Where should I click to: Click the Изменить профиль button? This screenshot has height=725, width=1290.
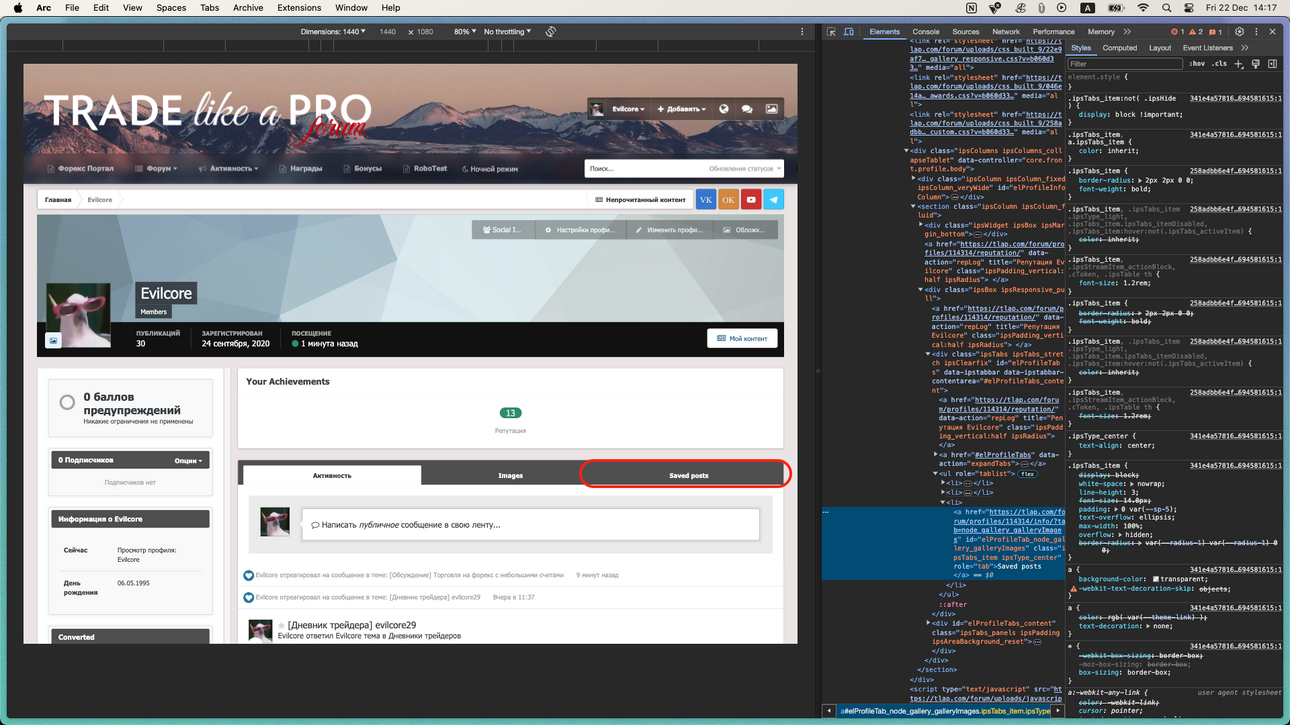click(670, 230)
